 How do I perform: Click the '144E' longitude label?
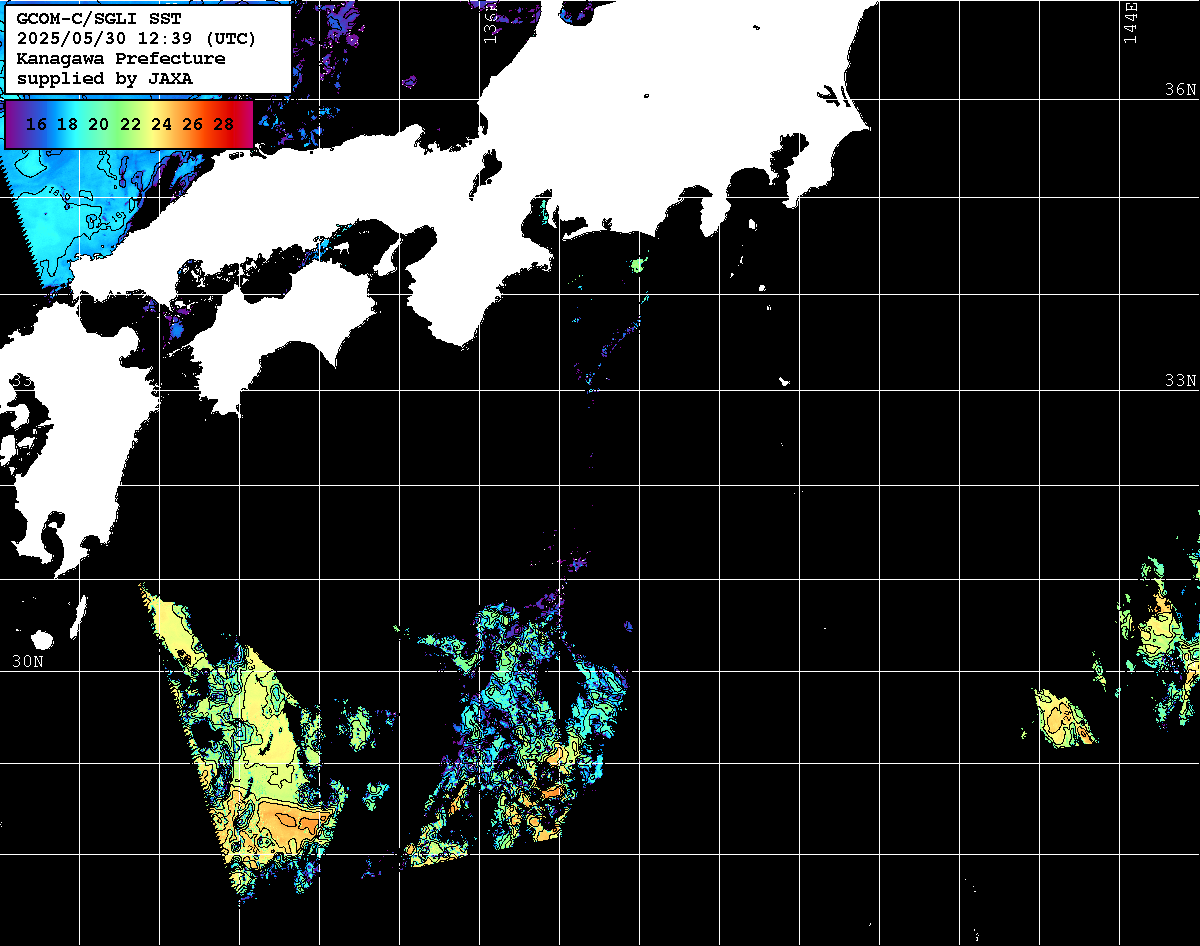(1130, 22)
